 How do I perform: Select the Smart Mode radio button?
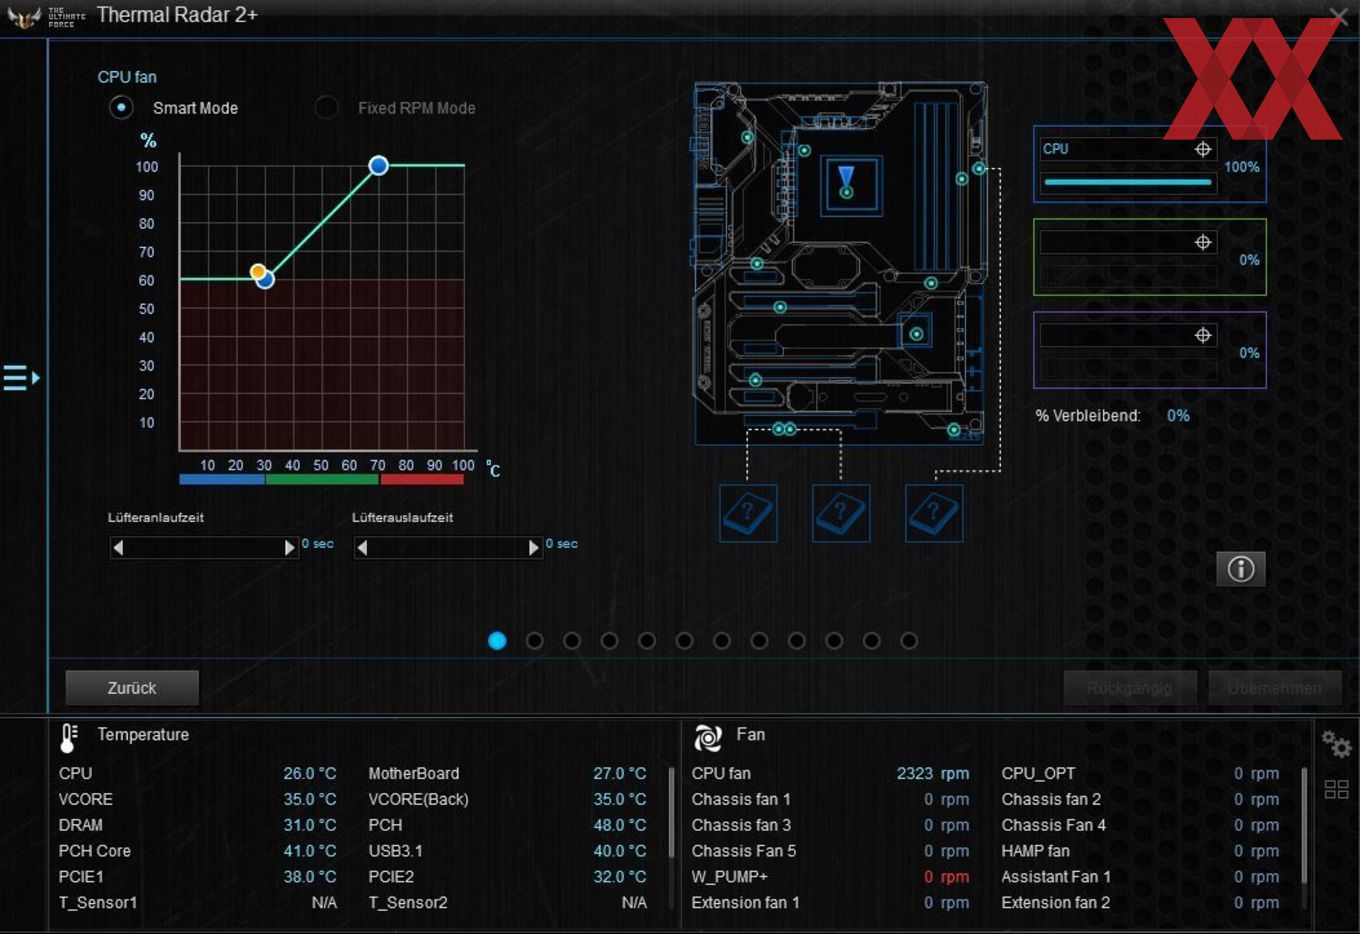(121, 107)
